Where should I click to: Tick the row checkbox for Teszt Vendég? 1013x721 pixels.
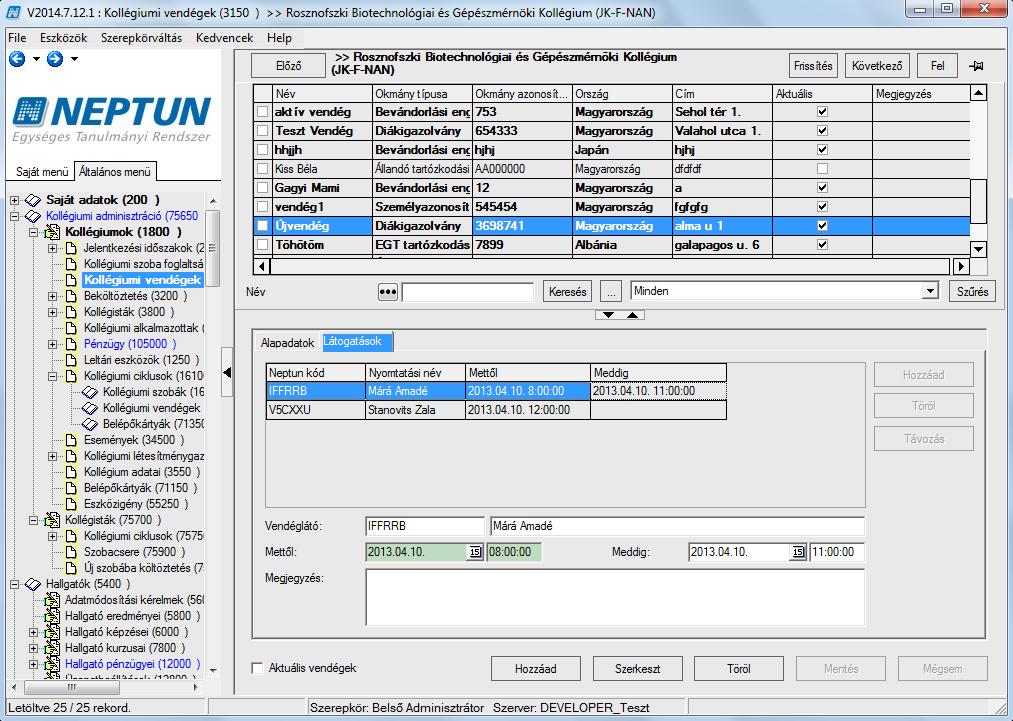tap(262, 131)
